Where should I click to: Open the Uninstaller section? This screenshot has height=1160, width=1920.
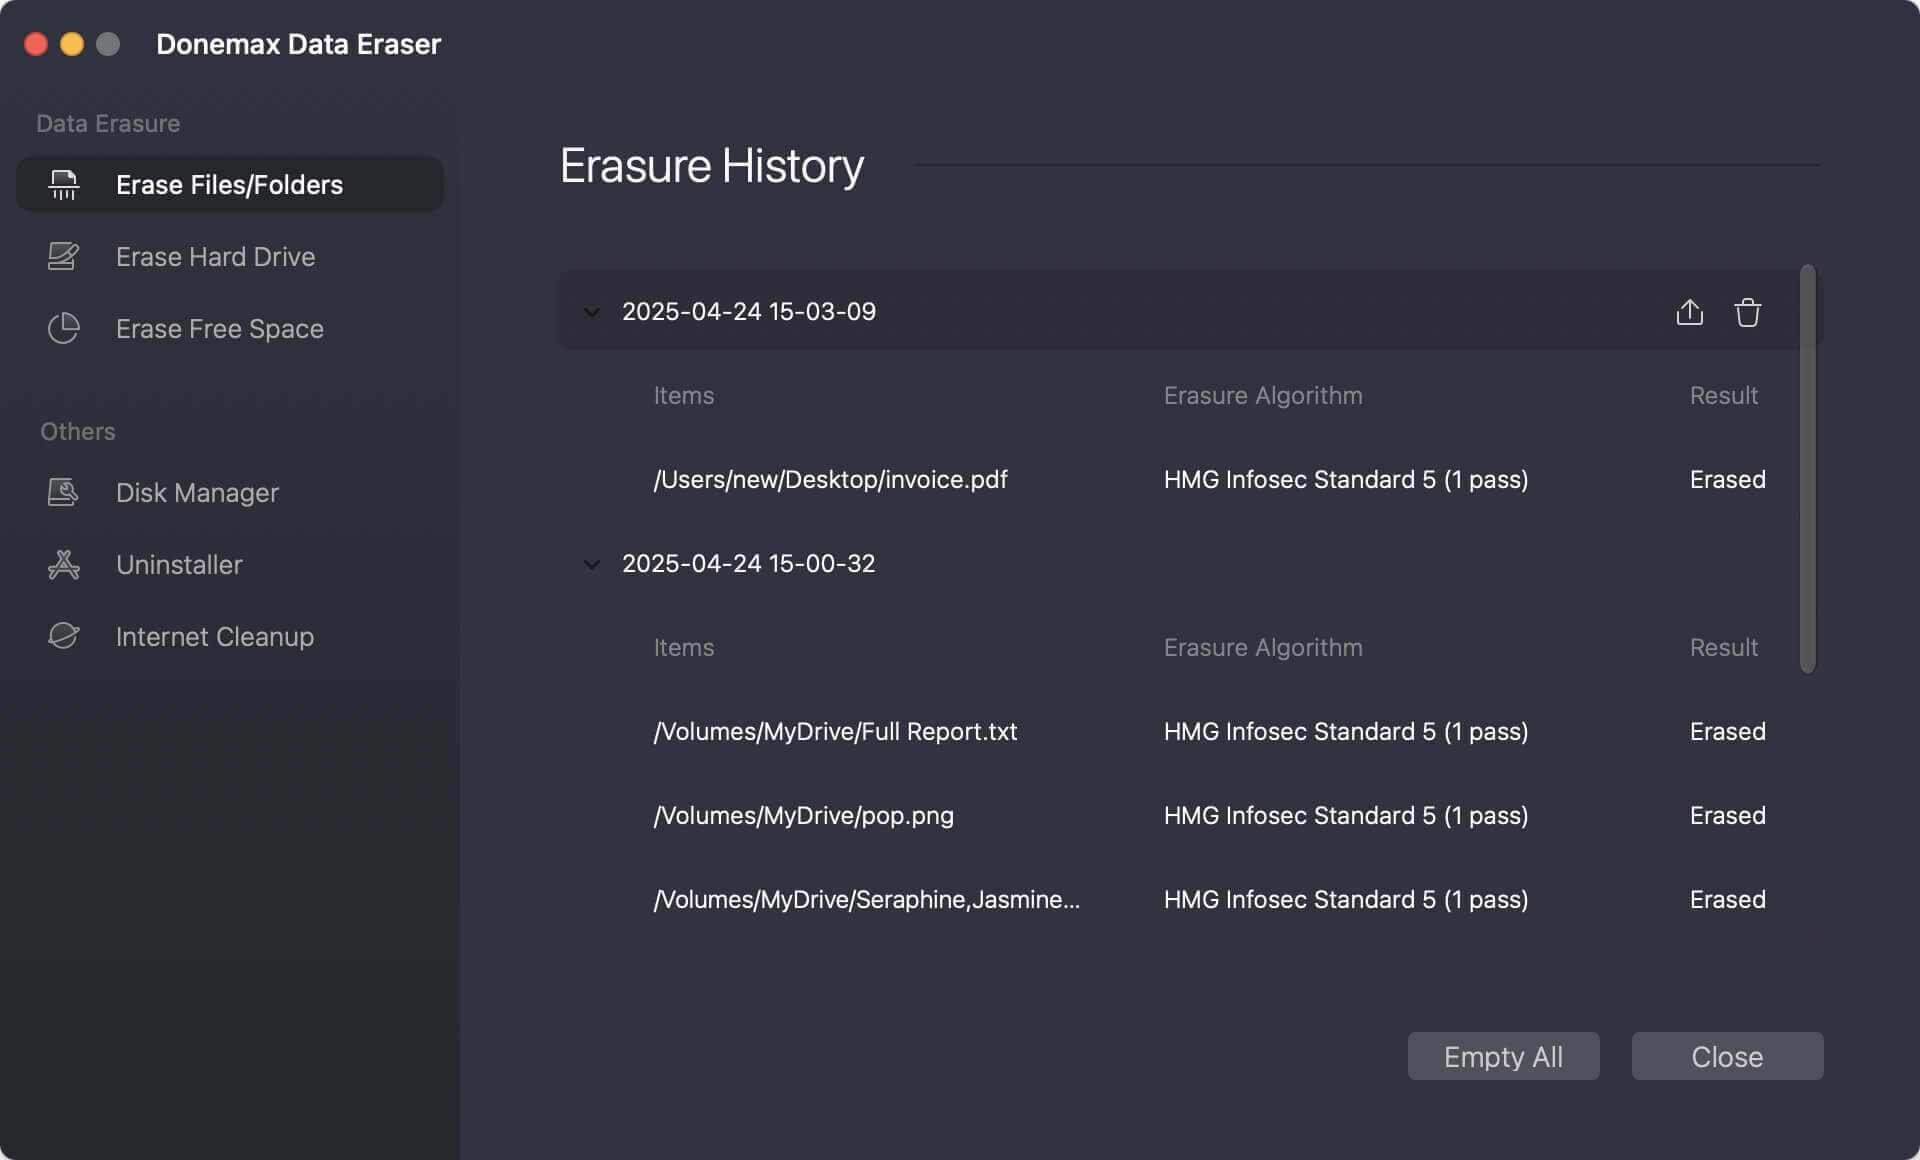click(230, 565)
